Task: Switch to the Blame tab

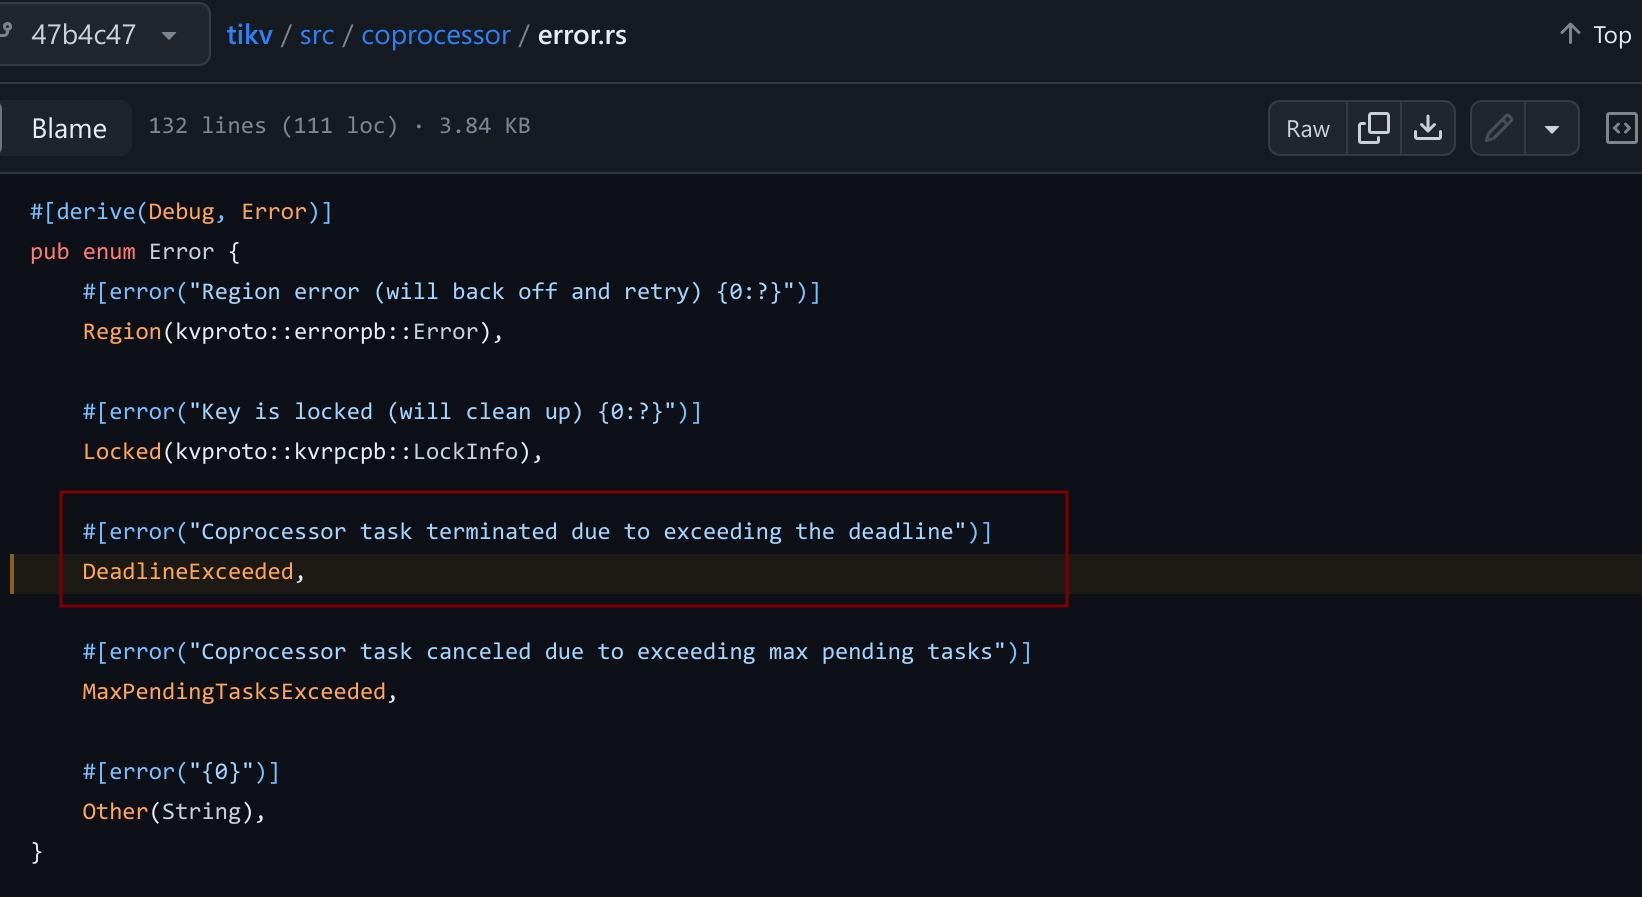Action: click(x=69, y=129)
